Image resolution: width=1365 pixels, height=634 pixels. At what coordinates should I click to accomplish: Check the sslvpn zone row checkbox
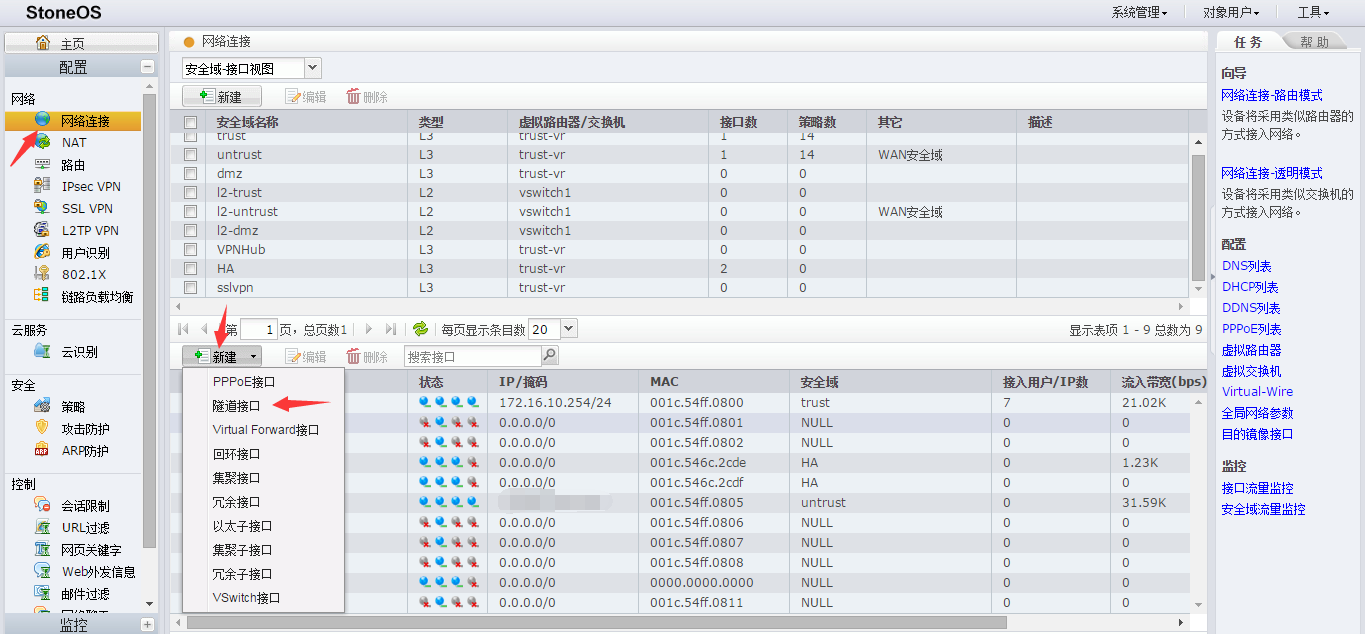pyautogui.click(x=190, y=288)
